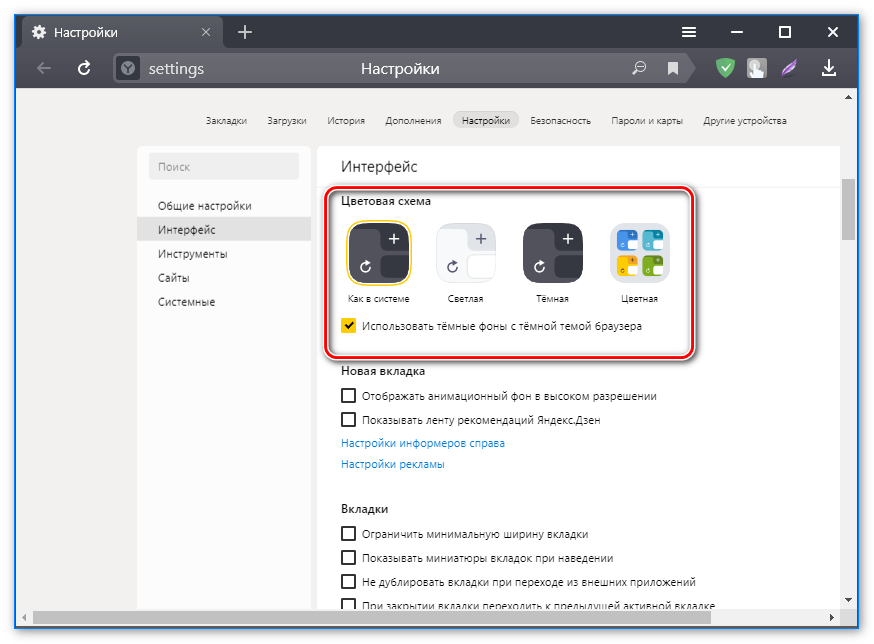The width and height of the screenshot is (874, 644).
Task: Open the Безопасность tab
Action: click(560, 121)
